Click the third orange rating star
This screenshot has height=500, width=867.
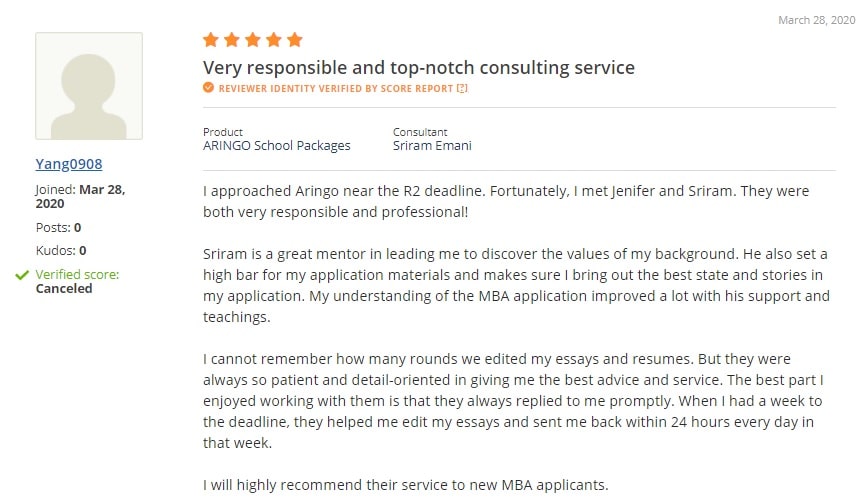click(253, 39)
